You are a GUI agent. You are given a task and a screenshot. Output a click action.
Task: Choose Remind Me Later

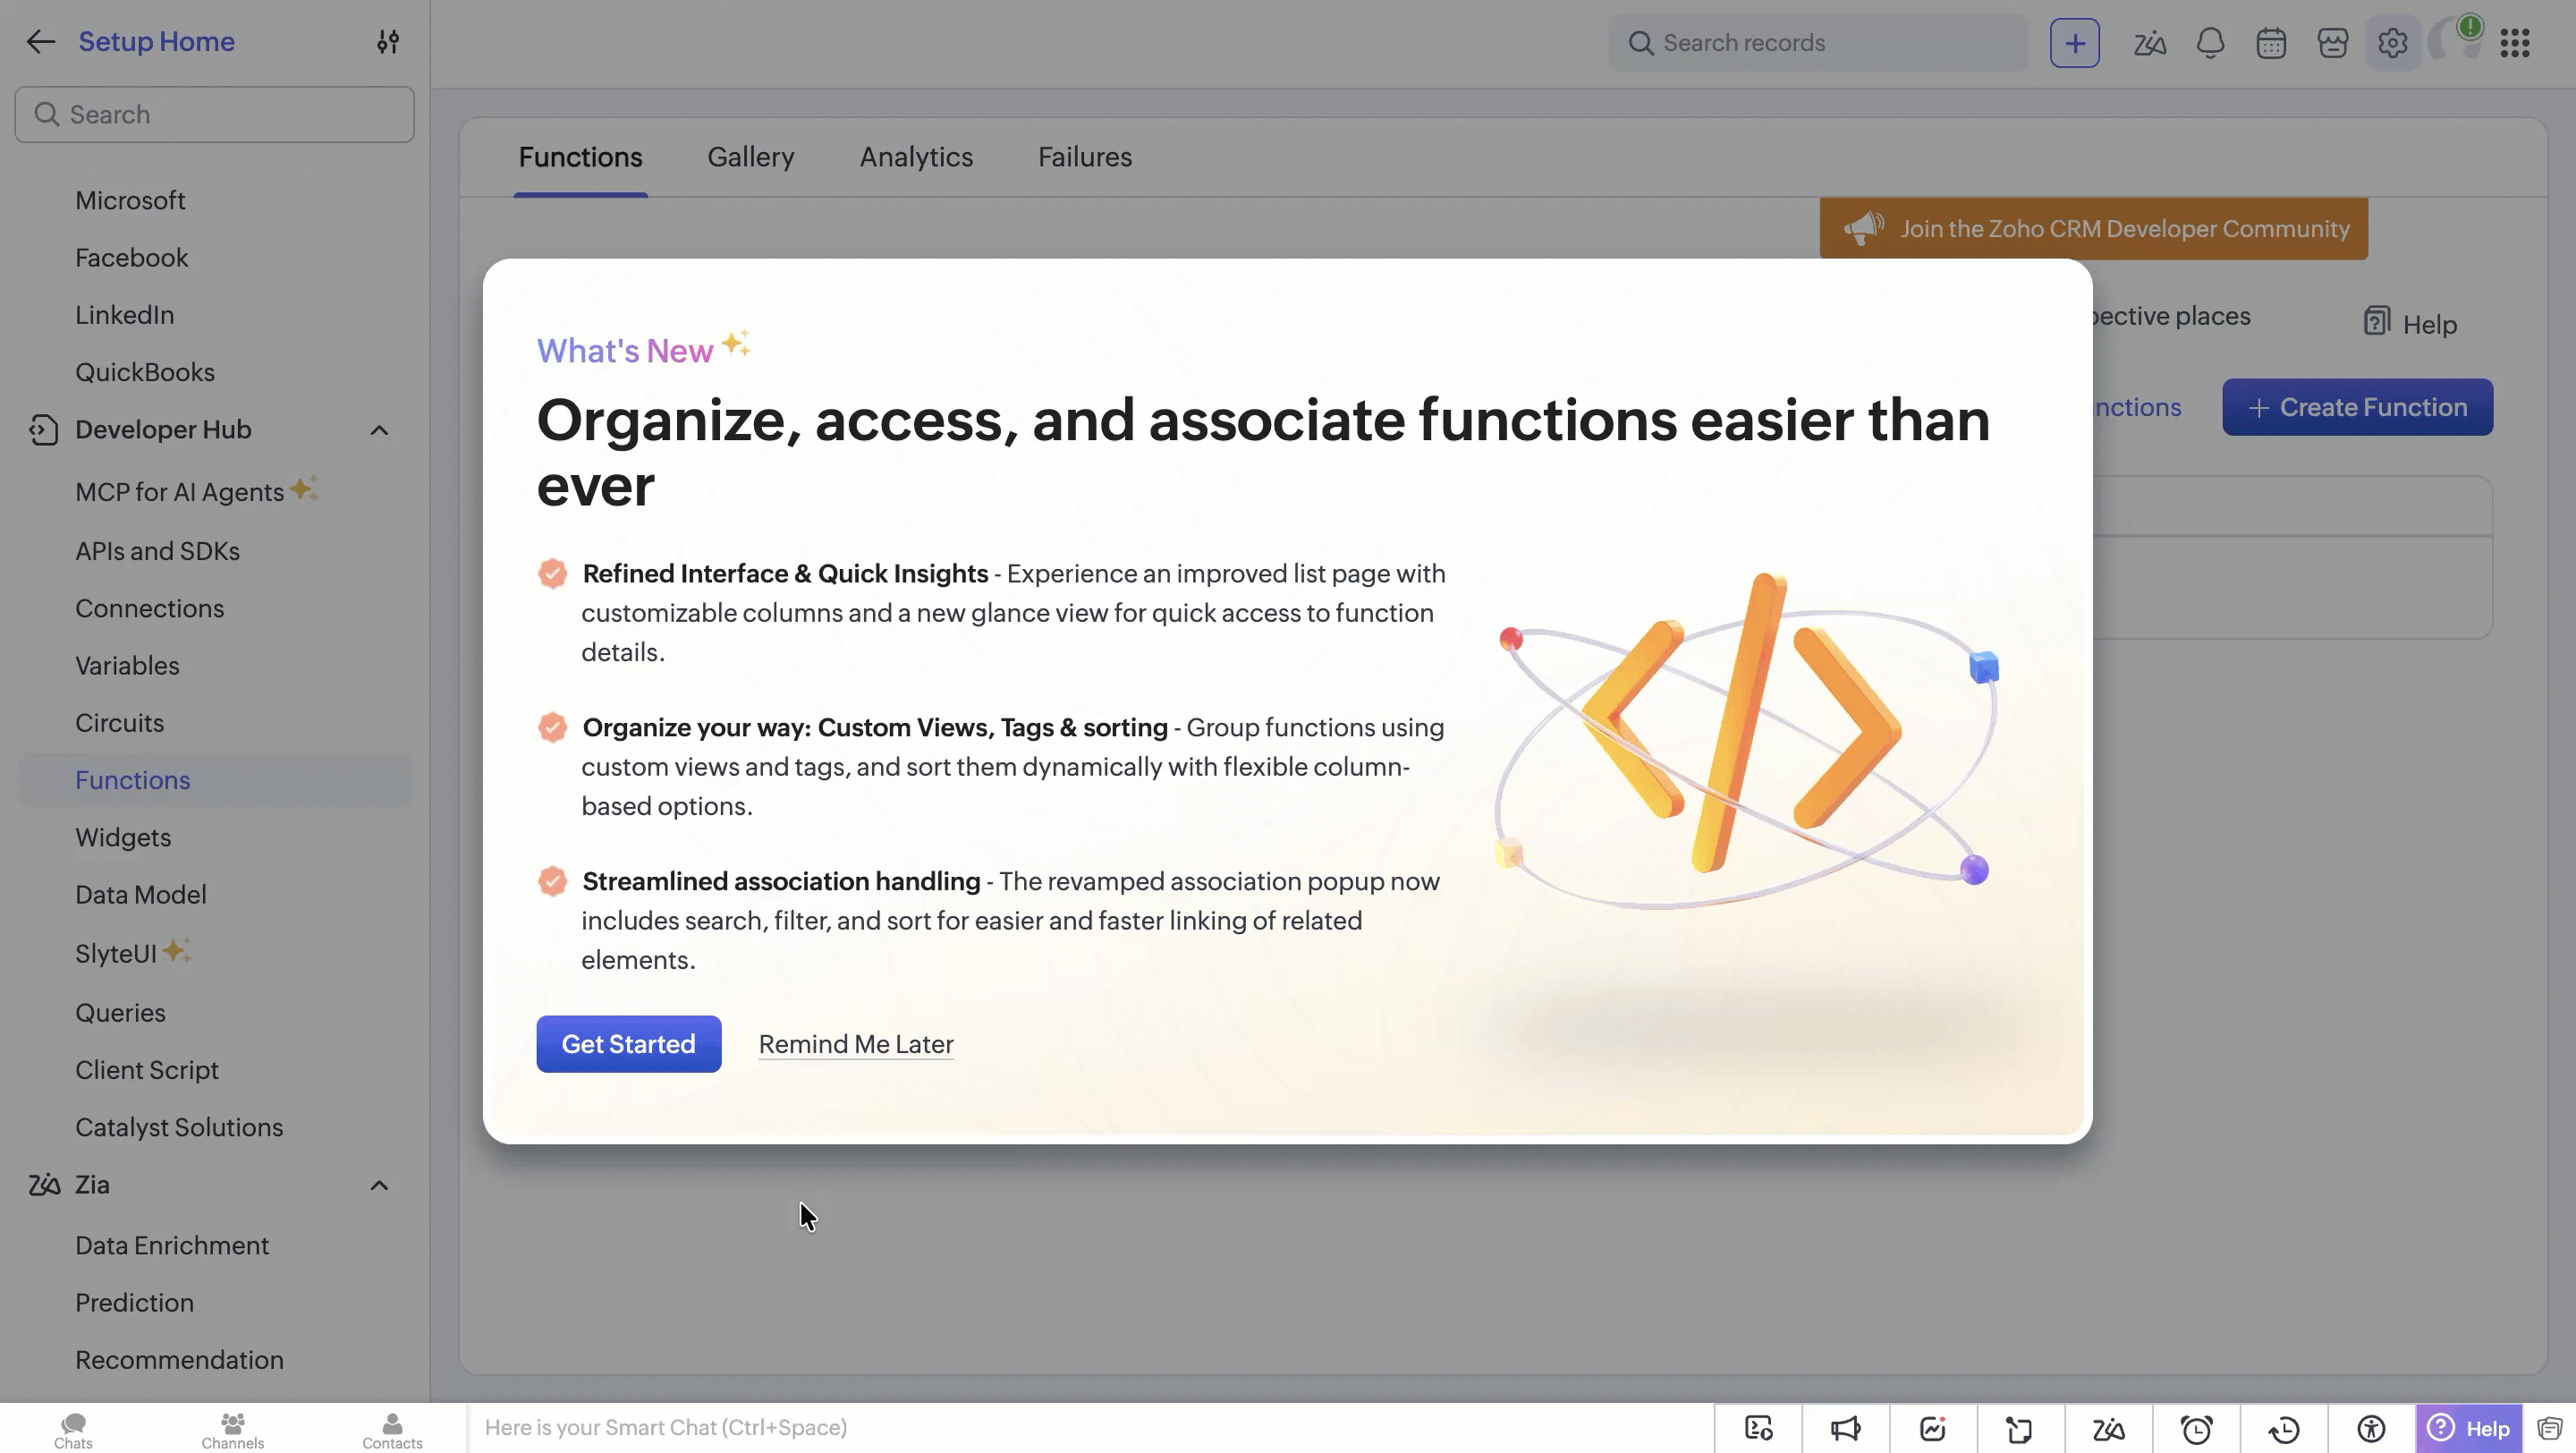point(856,1044)
